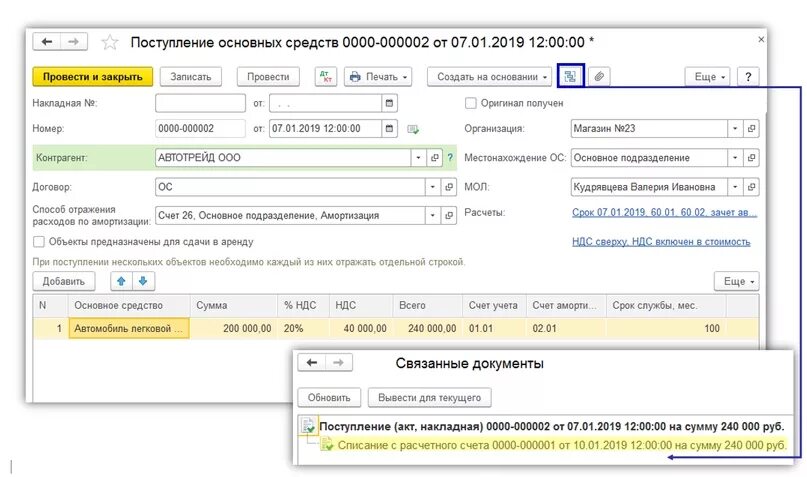
Task: Tick the Оригинал получен checkbox
Action: point(470,103)
